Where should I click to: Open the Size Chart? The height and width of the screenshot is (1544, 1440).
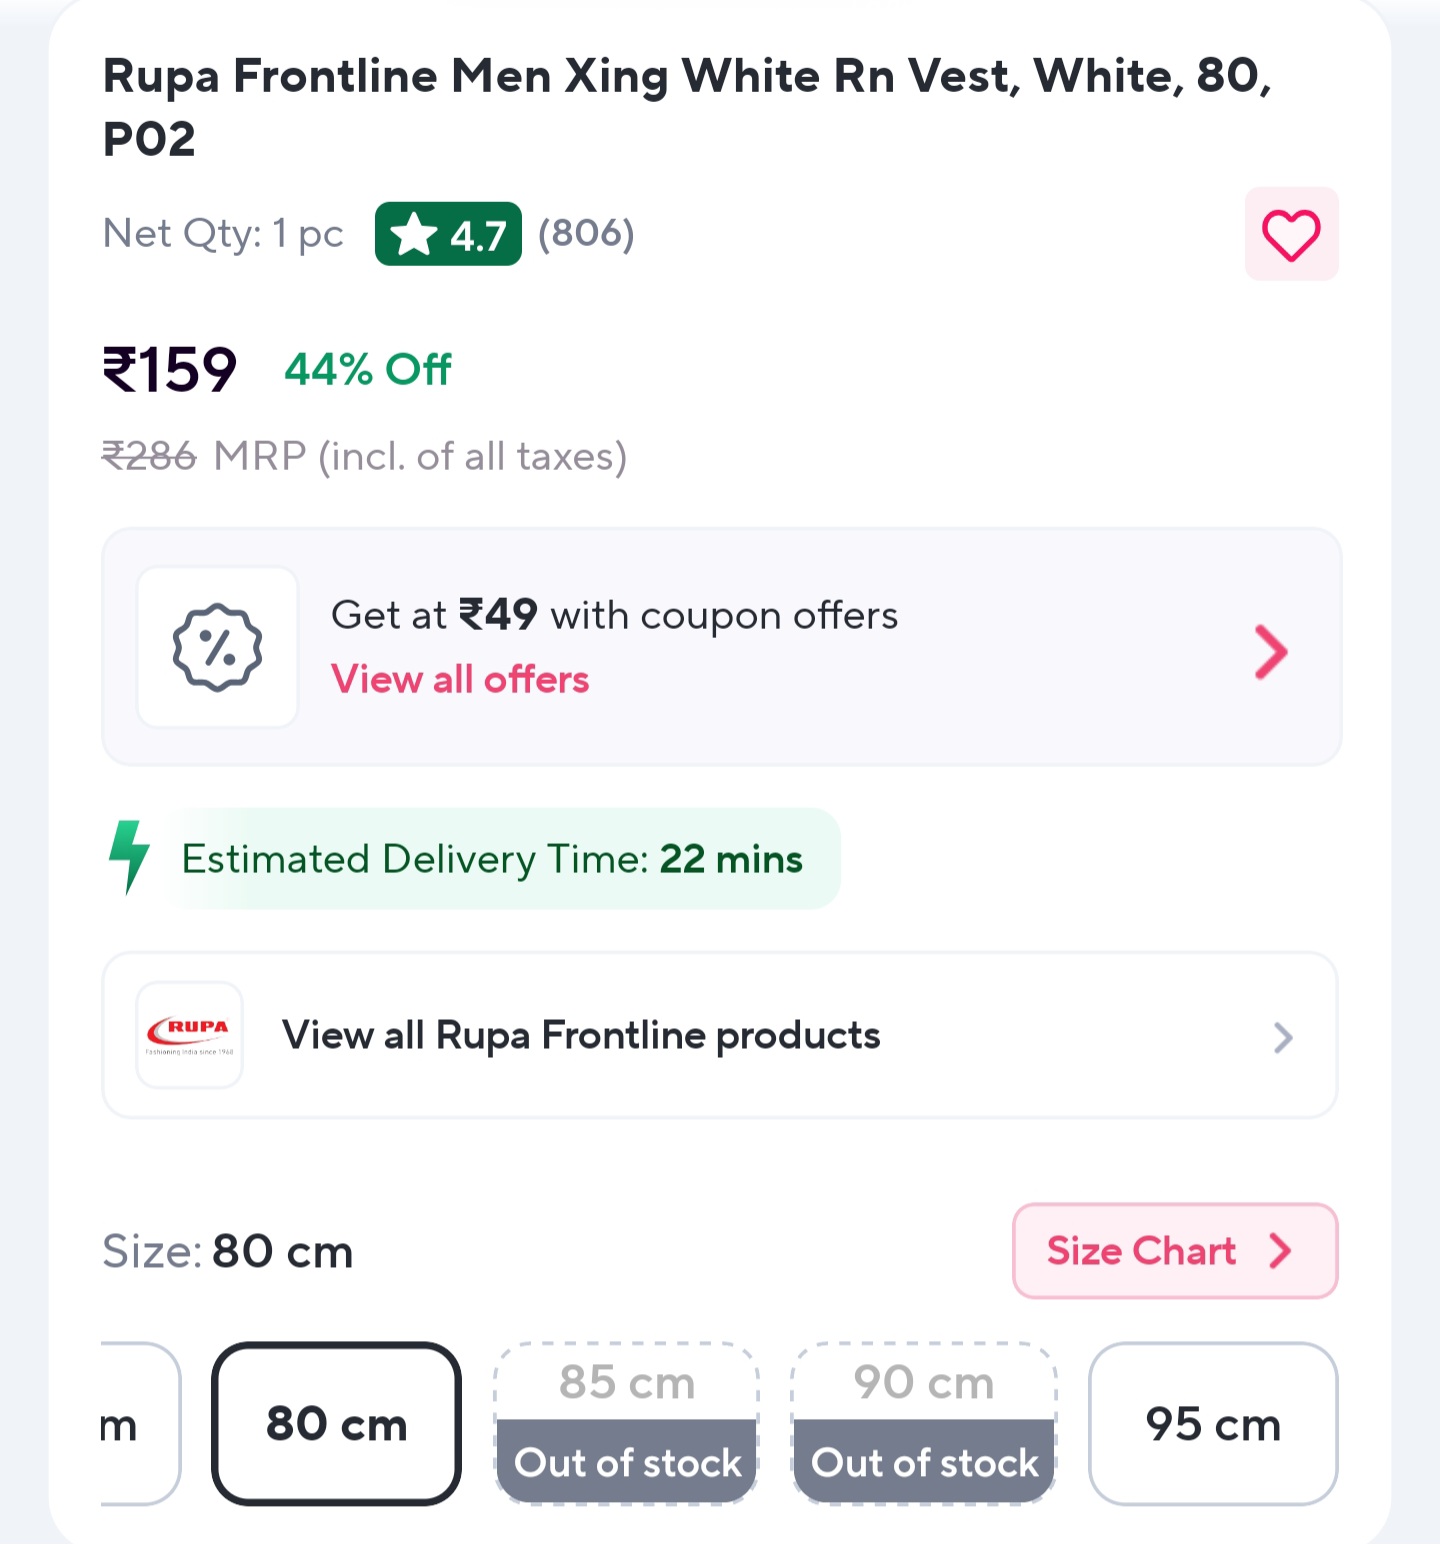tap(1142, 1251)
